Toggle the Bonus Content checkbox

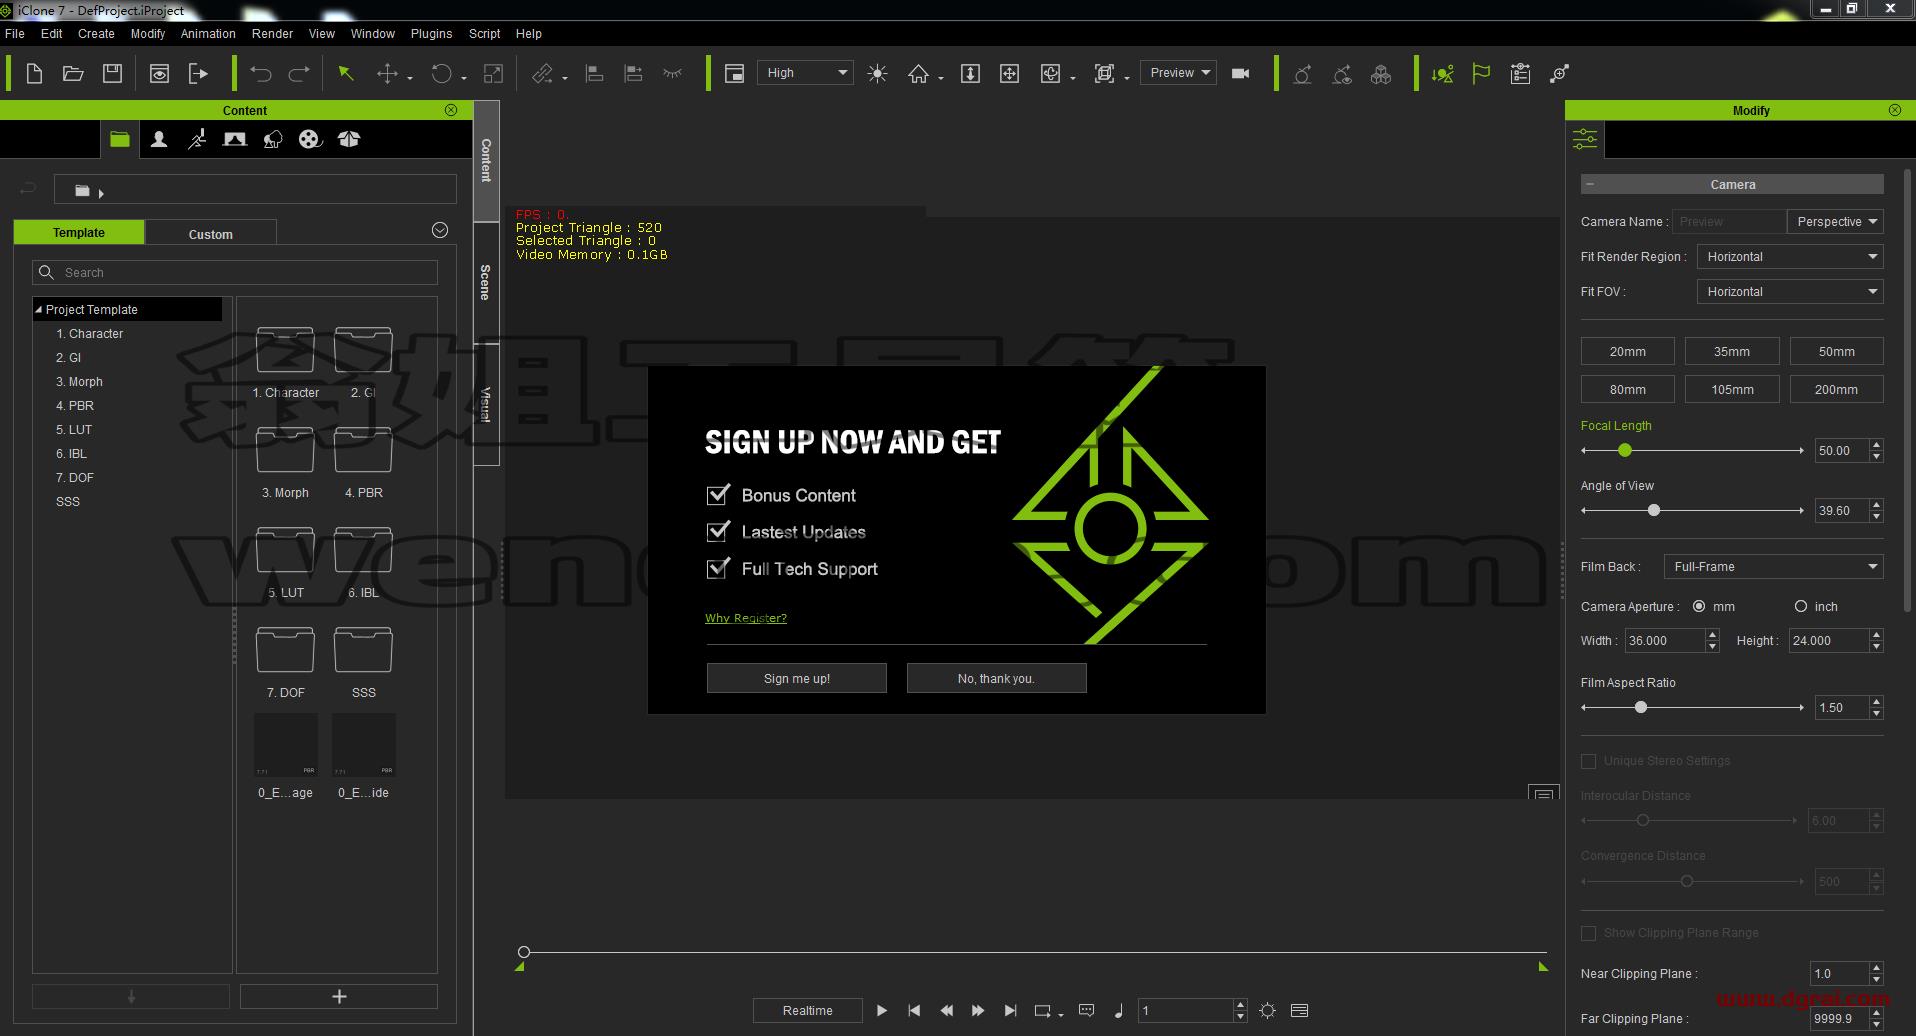[718, 495]
